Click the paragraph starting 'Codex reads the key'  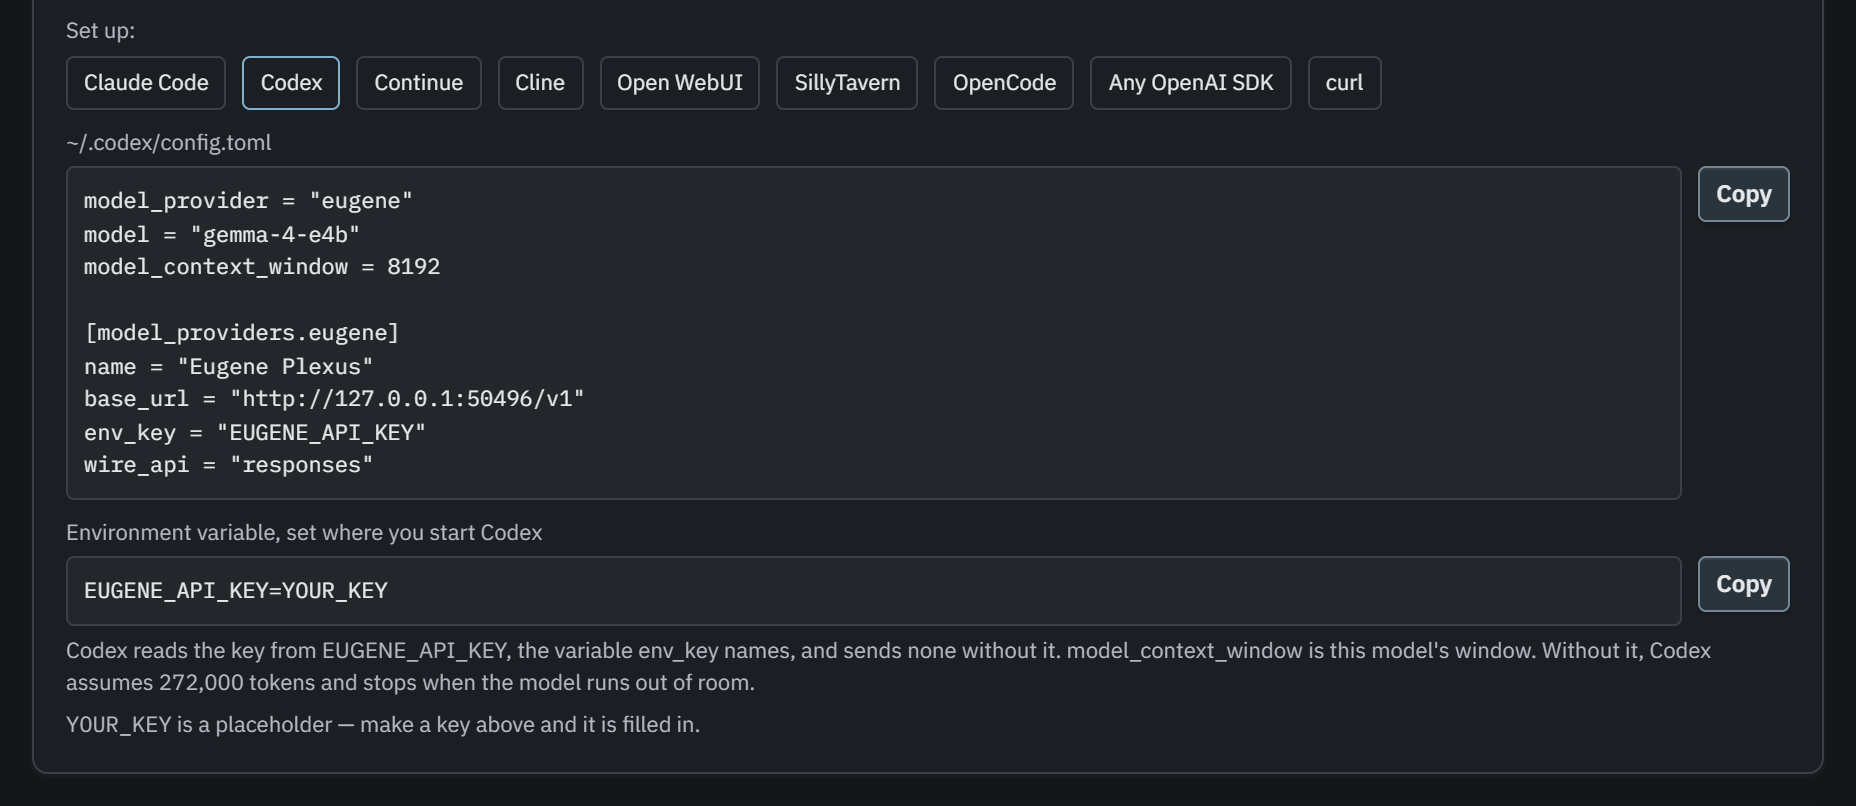point(888,667)
